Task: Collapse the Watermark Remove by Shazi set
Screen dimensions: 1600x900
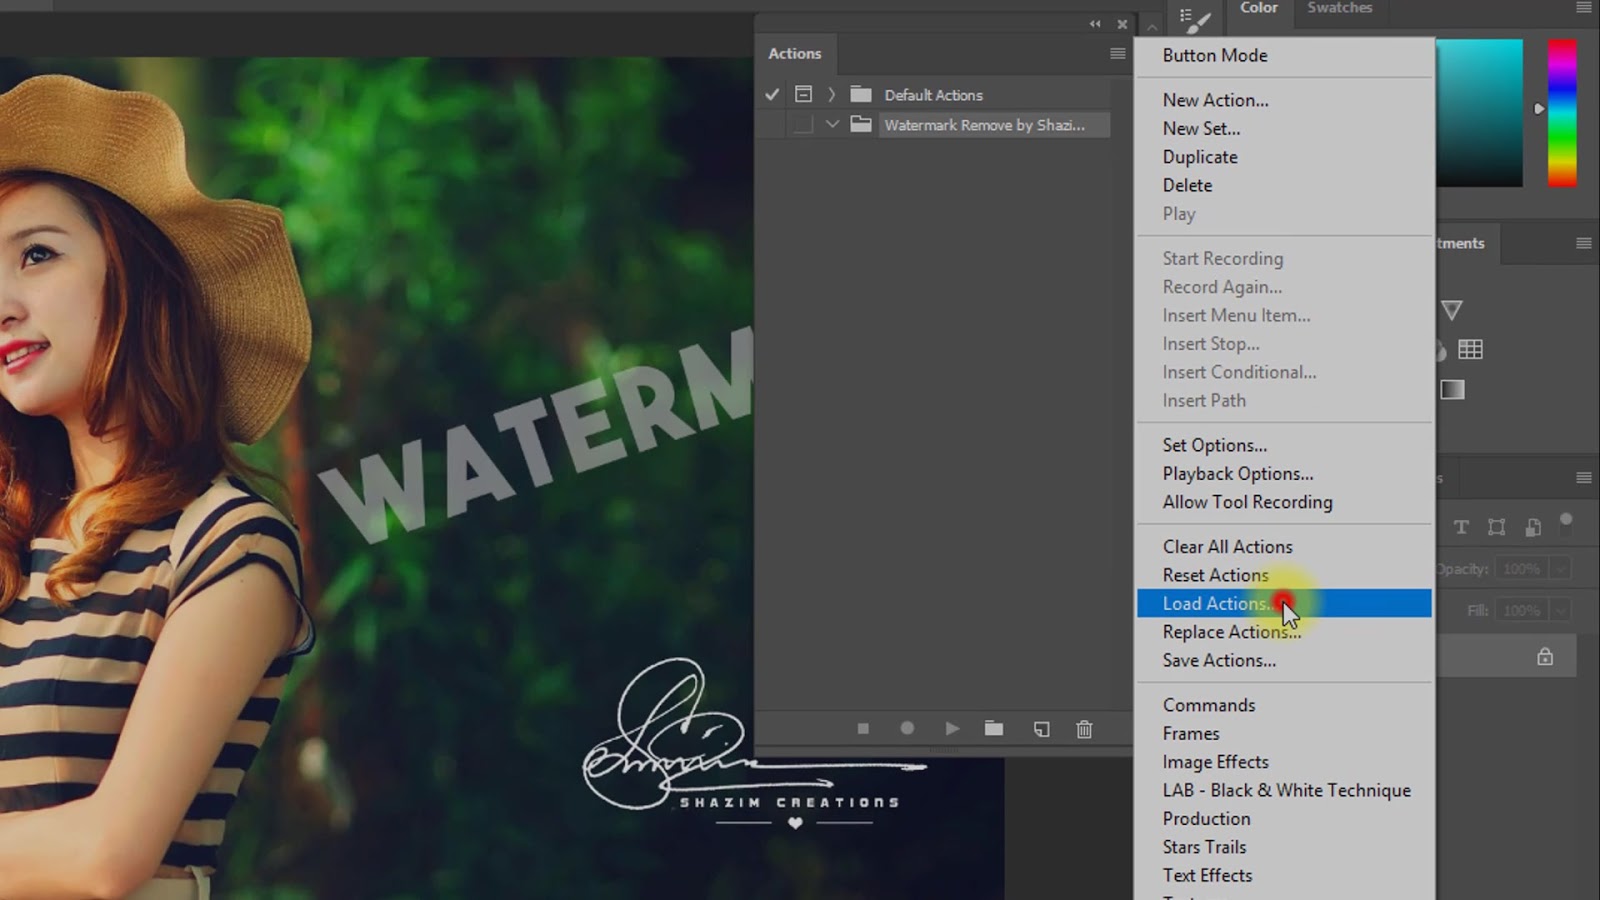Action: pyautogui.click(x=832, y=124)
